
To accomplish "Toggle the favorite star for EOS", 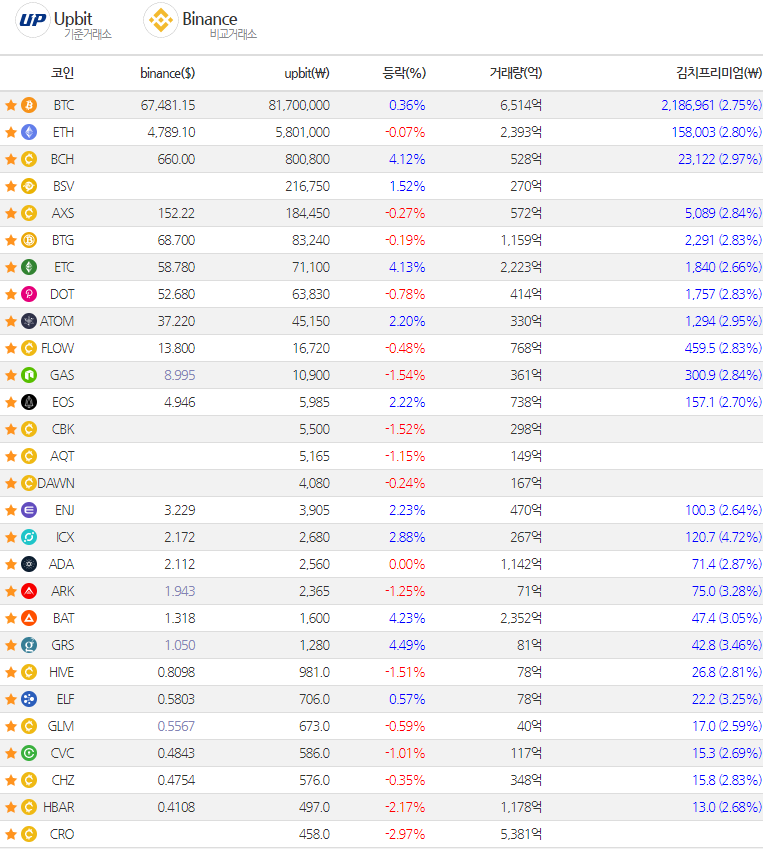I will 11,402.
